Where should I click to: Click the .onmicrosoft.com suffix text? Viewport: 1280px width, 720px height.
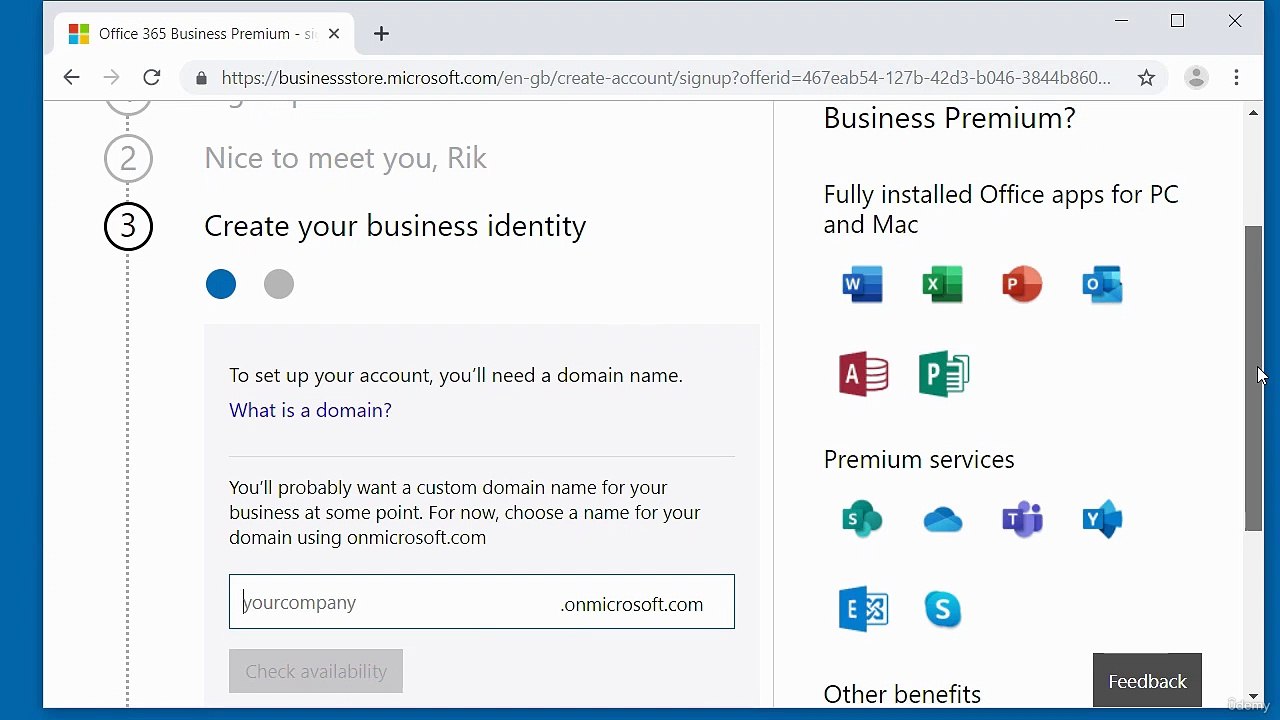point(632,604)
